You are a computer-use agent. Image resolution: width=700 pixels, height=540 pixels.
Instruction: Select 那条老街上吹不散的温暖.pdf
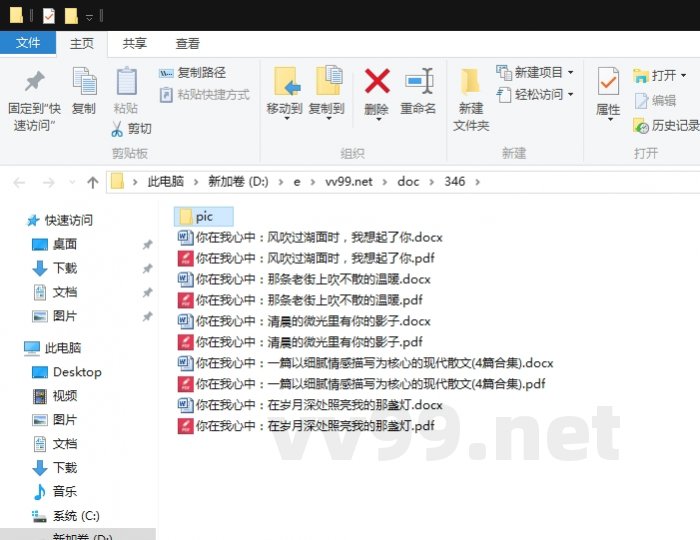tap(300, 300)
